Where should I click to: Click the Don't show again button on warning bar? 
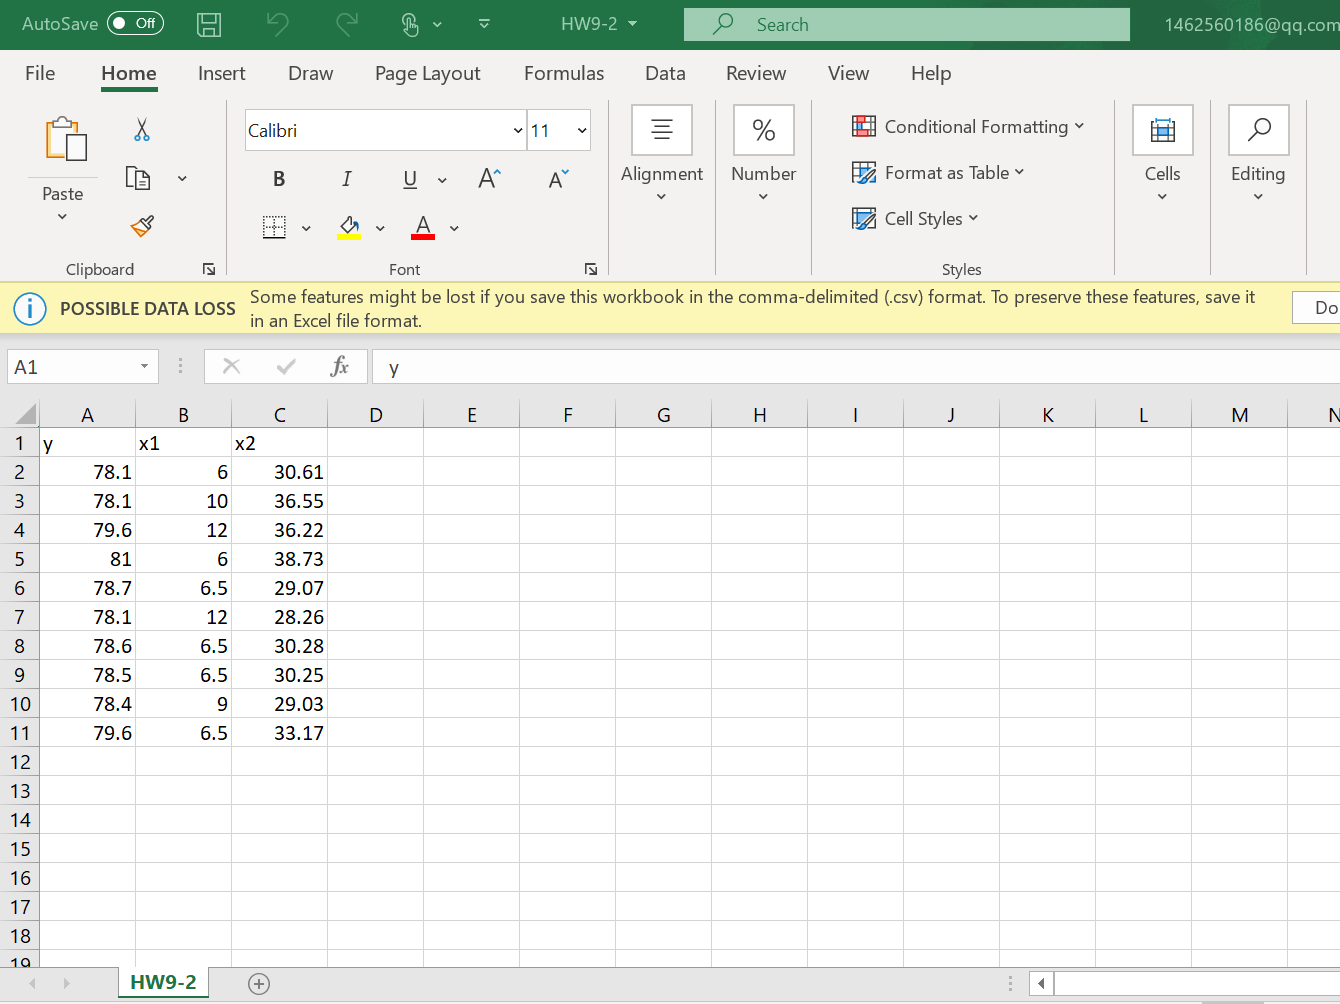[x=1319, y=308]
